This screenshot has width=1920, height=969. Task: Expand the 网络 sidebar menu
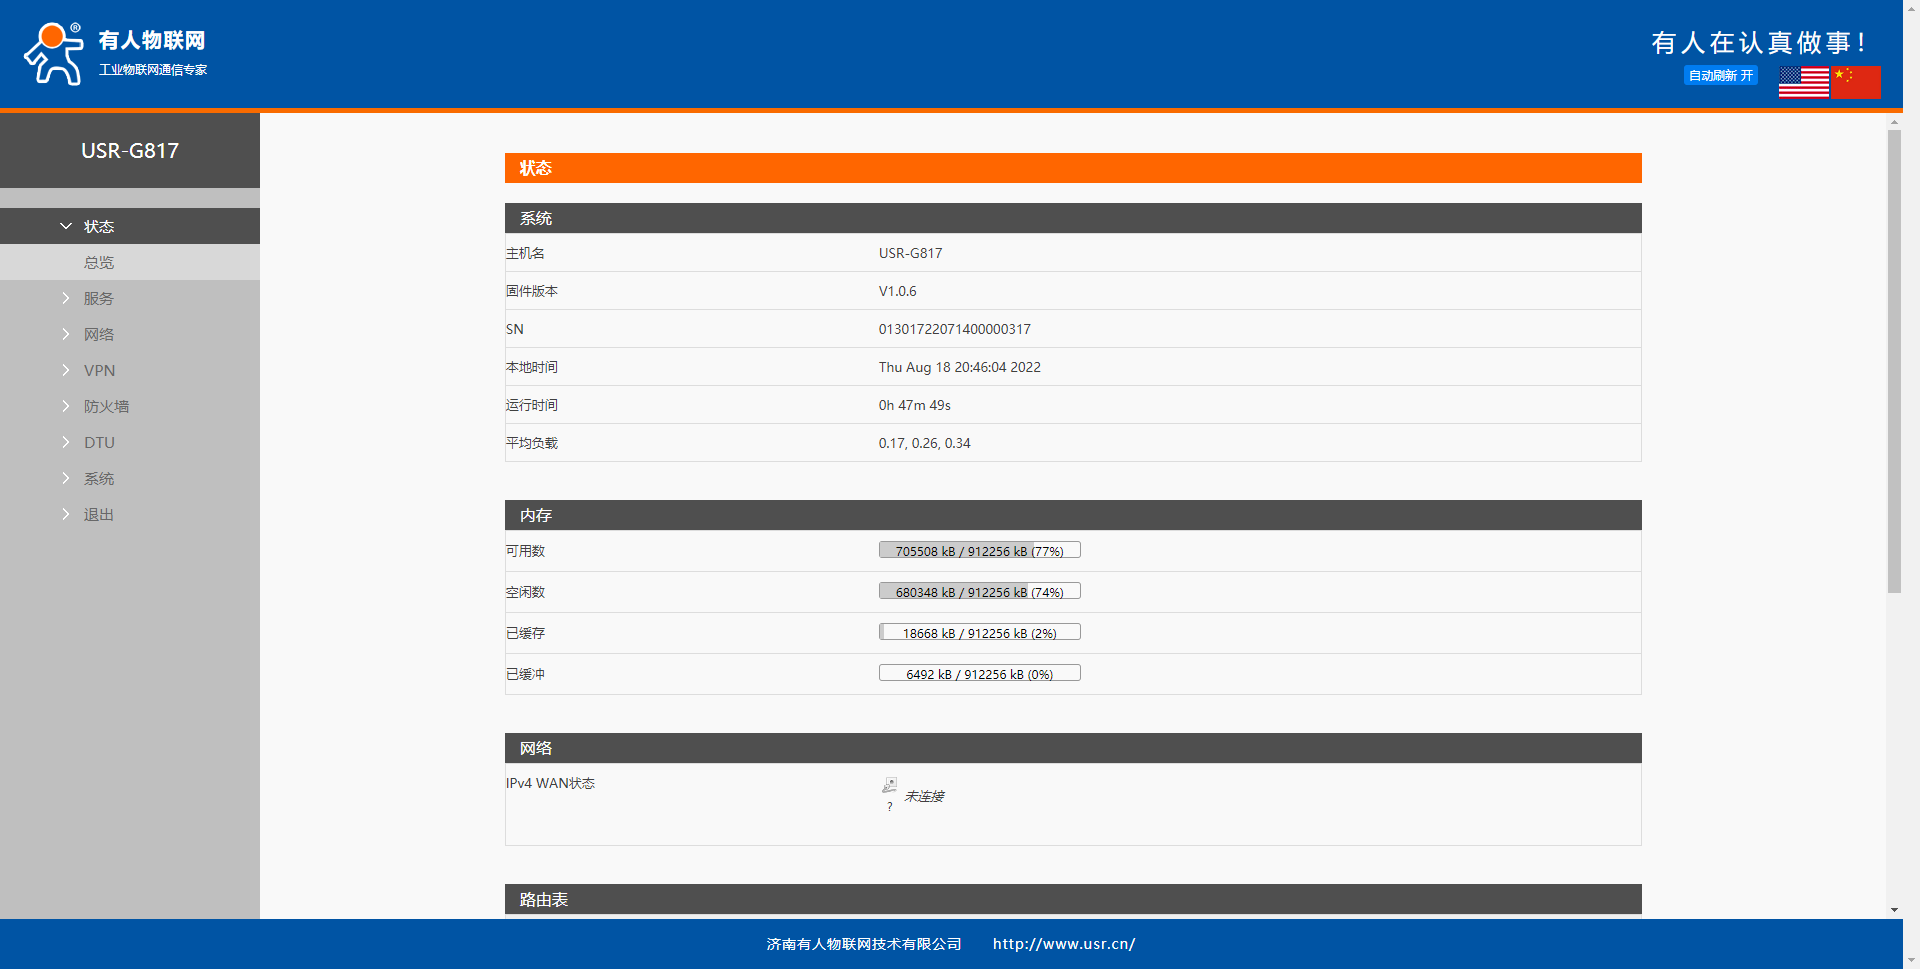pos(98,335)
